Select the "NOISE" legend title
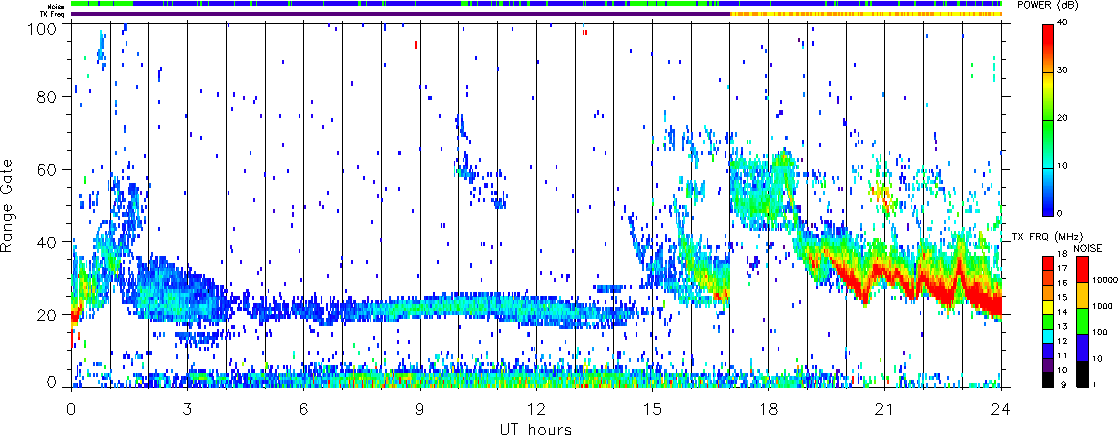Viewport: 1118px width, 435px height. pos(1087,247)
